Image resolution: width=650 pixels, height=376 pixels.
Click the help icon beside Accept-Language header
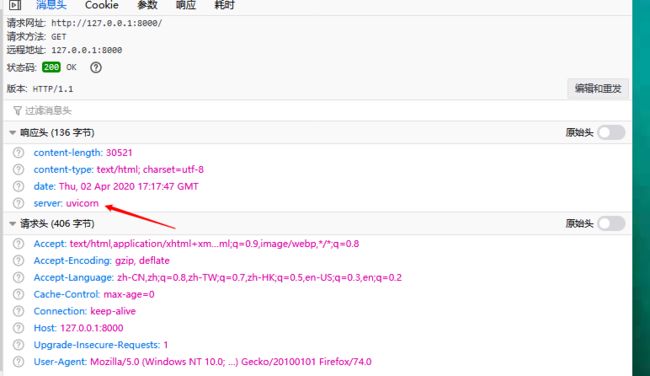click(x=18, y=277)
